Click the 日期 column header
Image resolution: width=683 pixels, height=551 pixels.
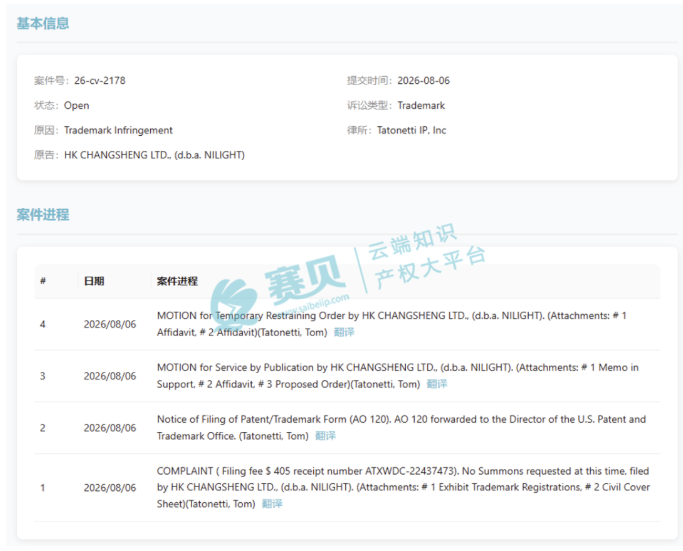pos(94,281)
